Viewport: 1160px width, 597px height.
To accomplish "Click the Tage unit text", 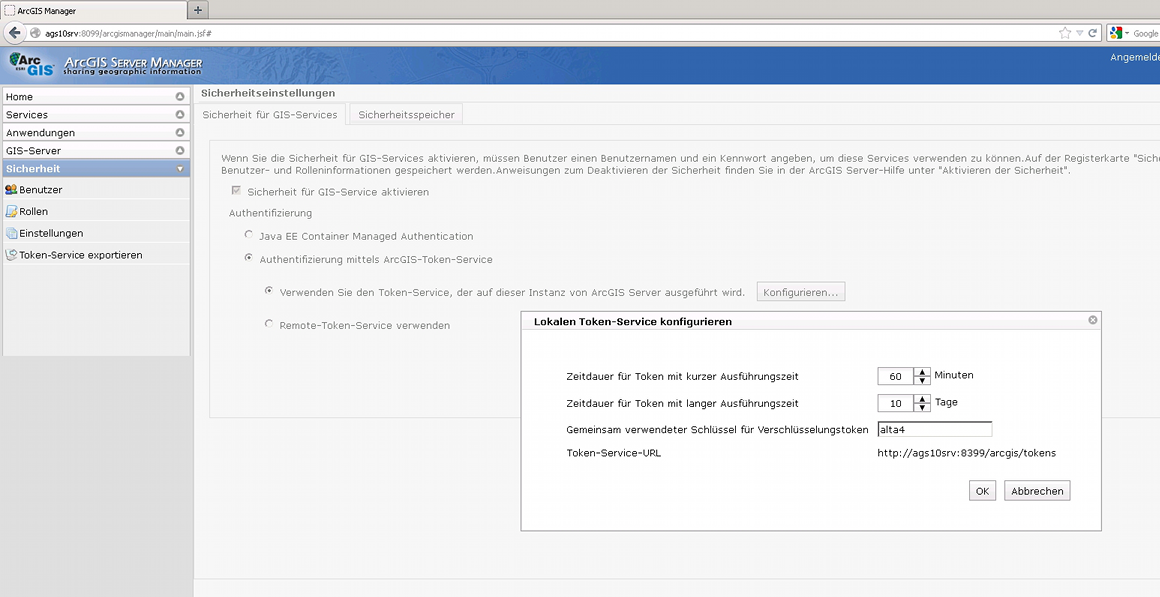I will 946,402.
